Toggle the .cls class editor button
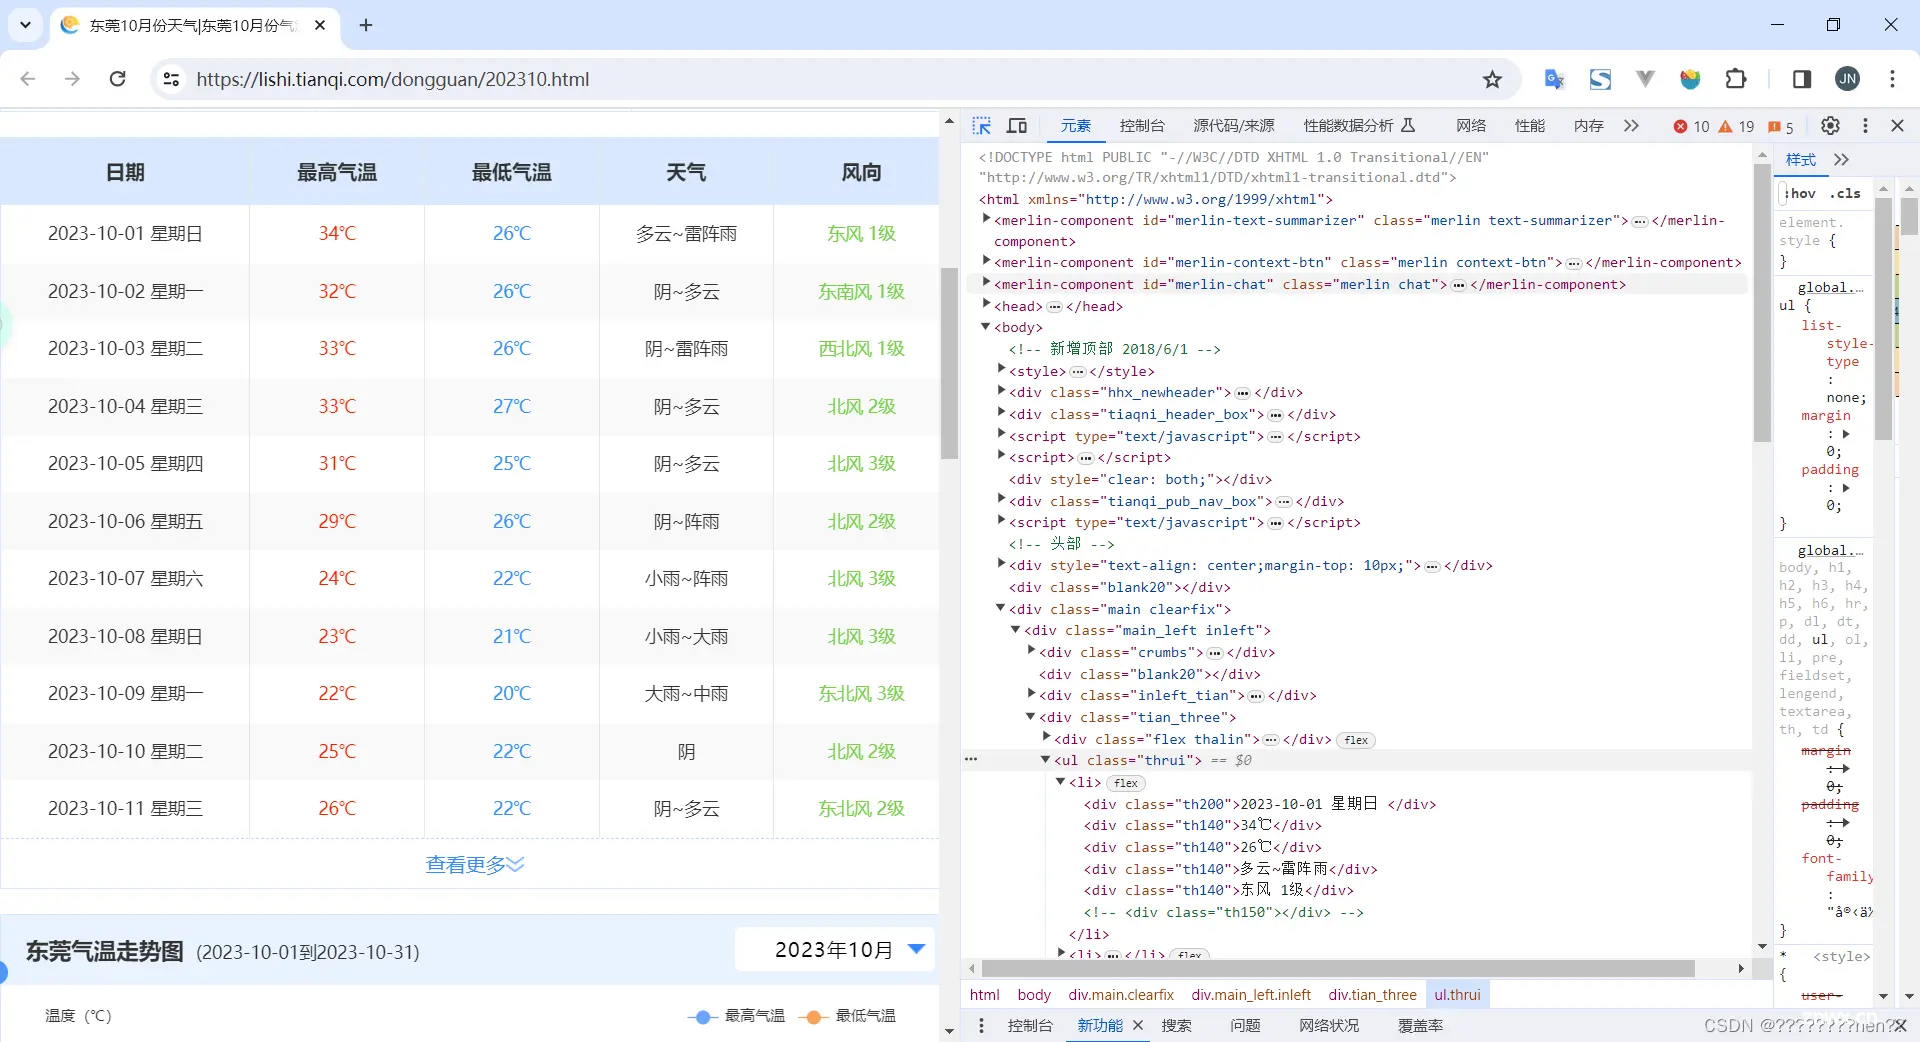 (x=1845, y=193)
